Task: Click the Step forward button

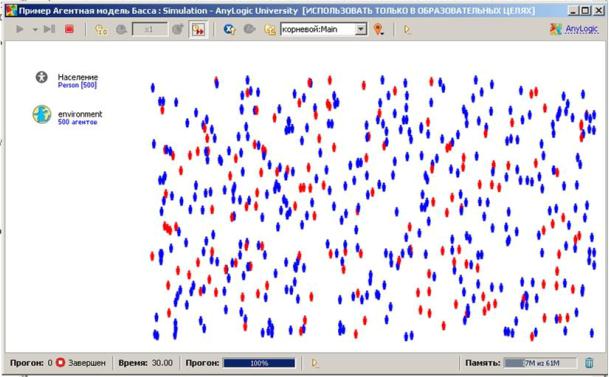Action: pyautogui.click(x=49, y=29)
